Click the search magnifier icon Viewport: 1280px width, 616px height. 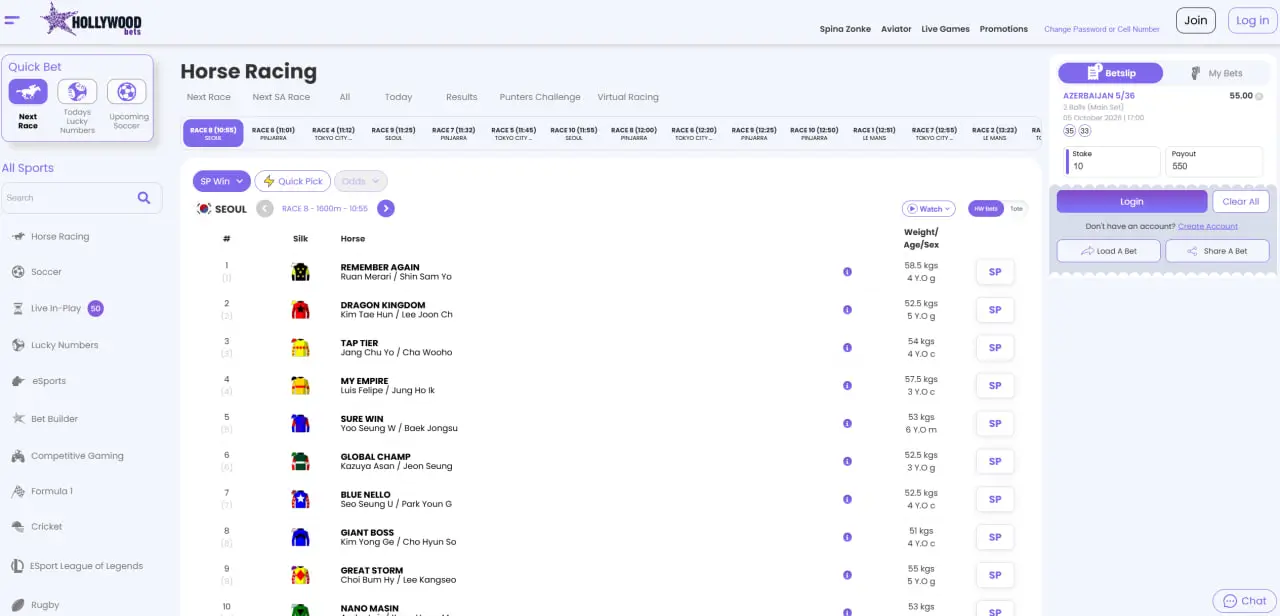coord(144,198)
